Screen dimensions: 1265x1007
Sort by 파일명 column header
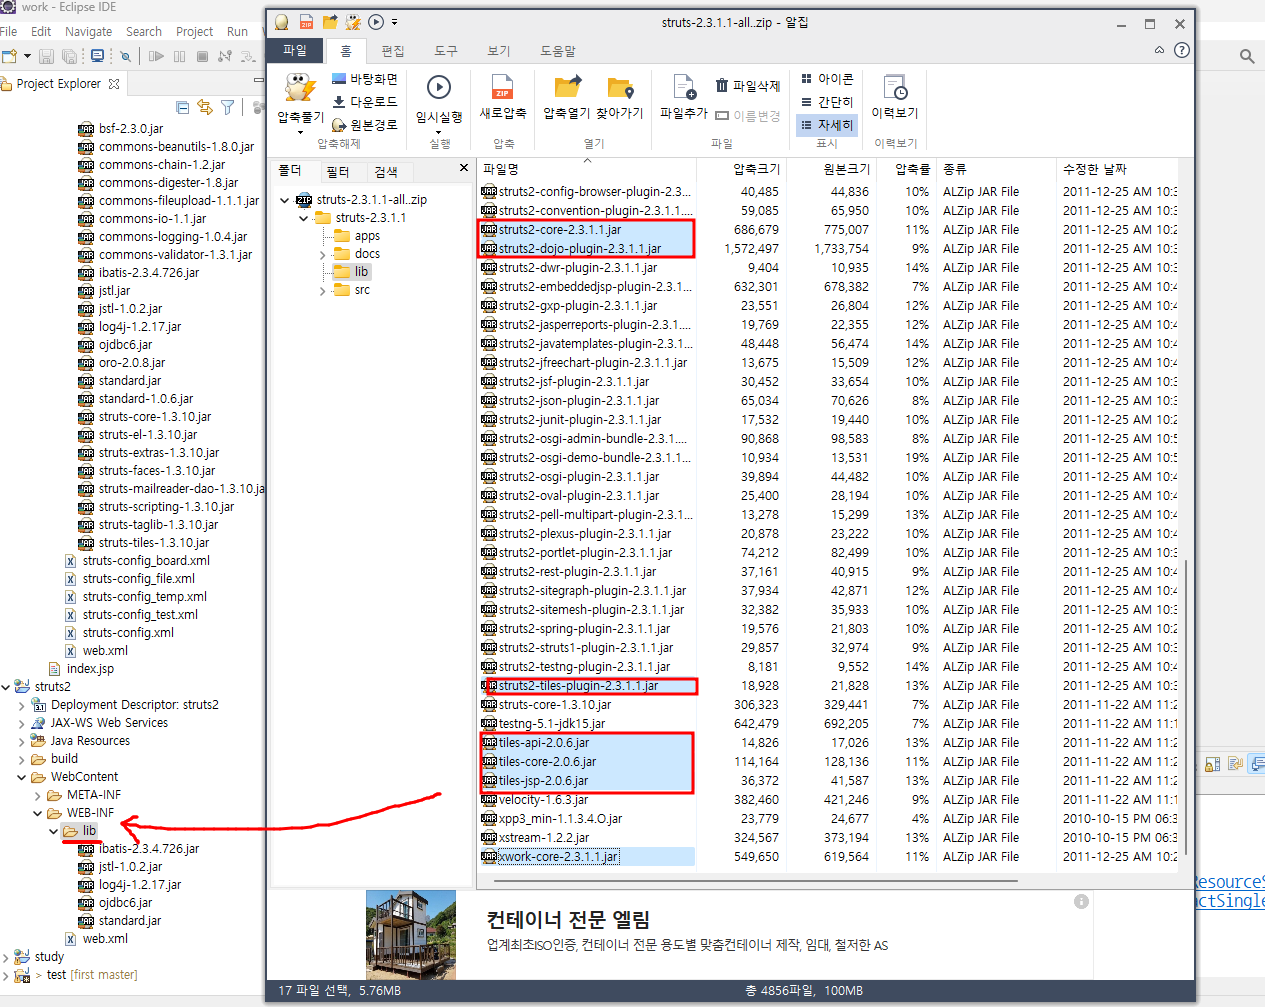coord(586,169)
